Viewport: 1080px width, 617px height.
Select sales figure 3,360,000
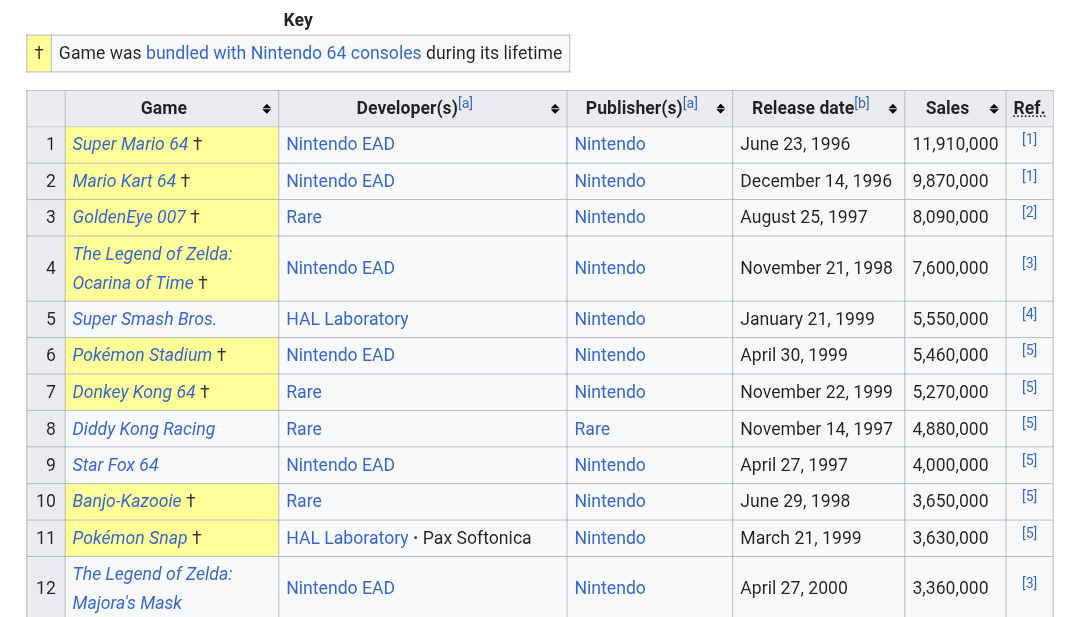click(x=951, y=588)
